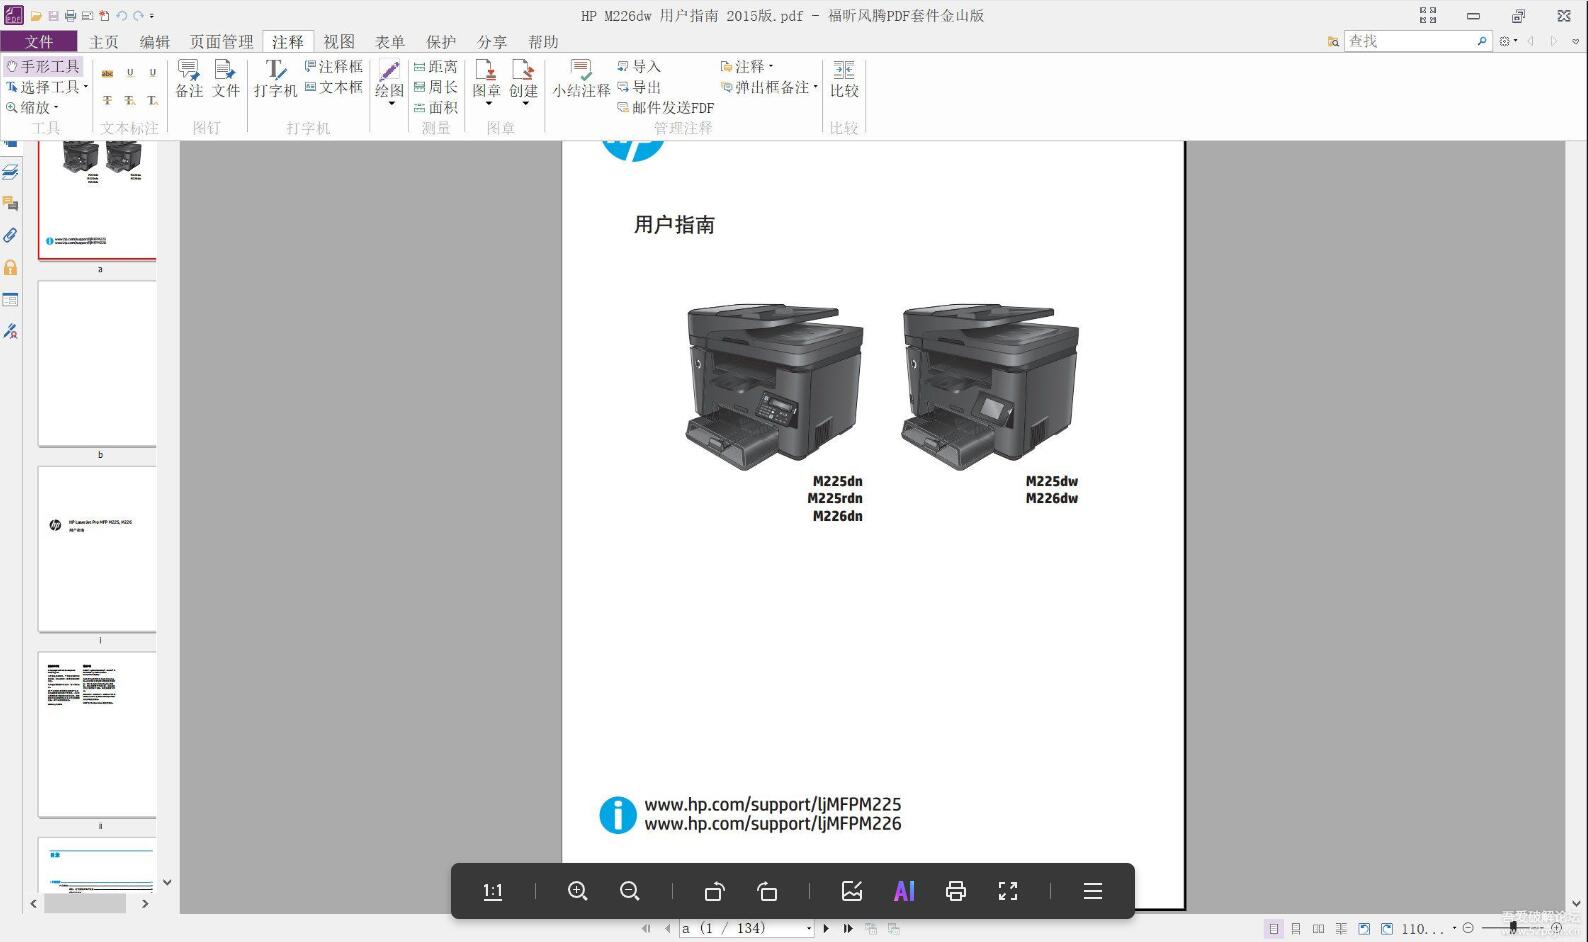Go to next page arrow in status bar
The image size is (1588, 942).
click(x=826, y=928)
